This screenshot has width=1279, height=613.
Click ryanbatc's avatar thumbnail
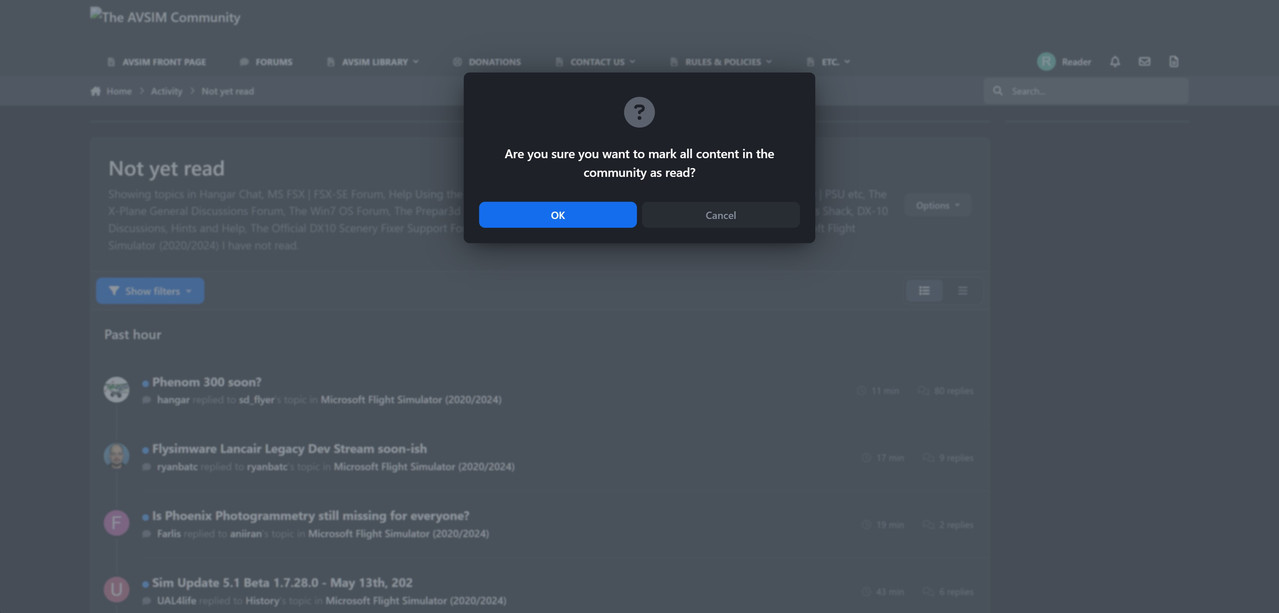pyautogui.click(x=117, y=456)
